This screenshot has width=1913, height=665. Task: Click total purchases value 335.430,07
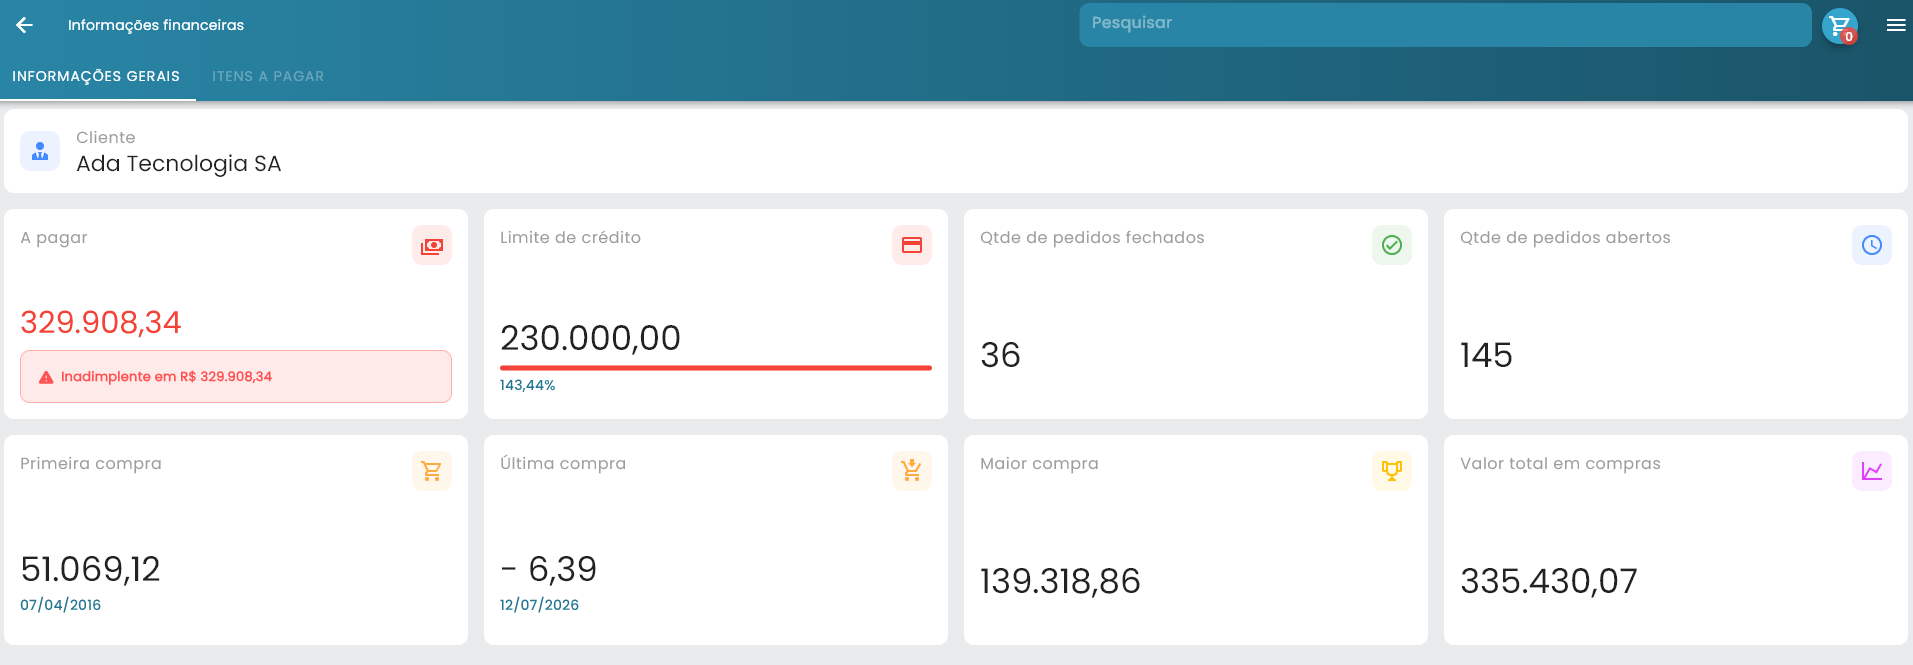(1549, 581)
